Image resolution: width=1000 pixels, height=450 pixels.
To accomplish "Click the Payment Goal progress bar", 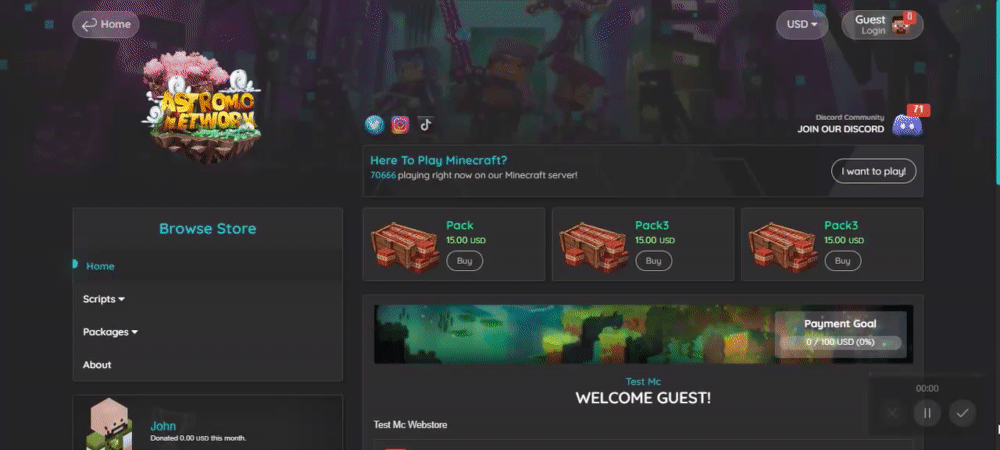I will [x=840, y=342].
